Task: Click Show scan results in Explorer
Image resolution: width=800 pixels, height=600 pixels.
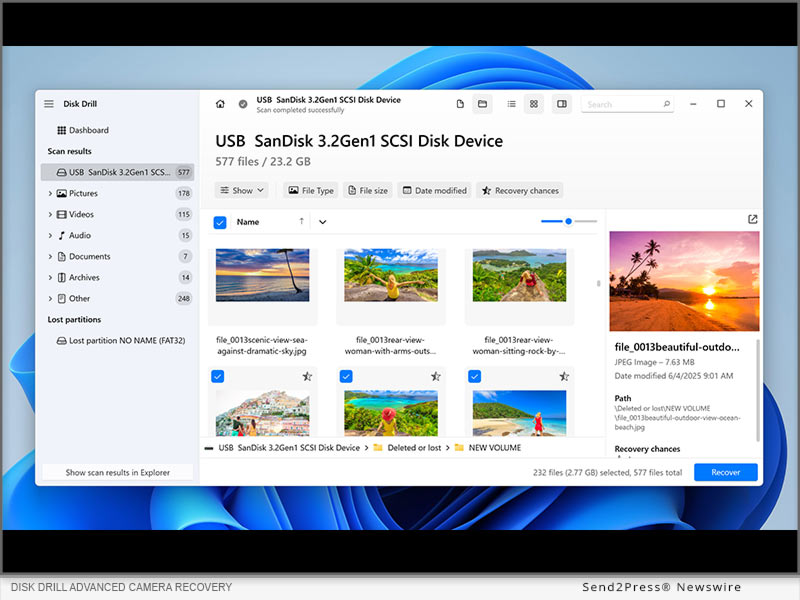Action: [117, 472]
